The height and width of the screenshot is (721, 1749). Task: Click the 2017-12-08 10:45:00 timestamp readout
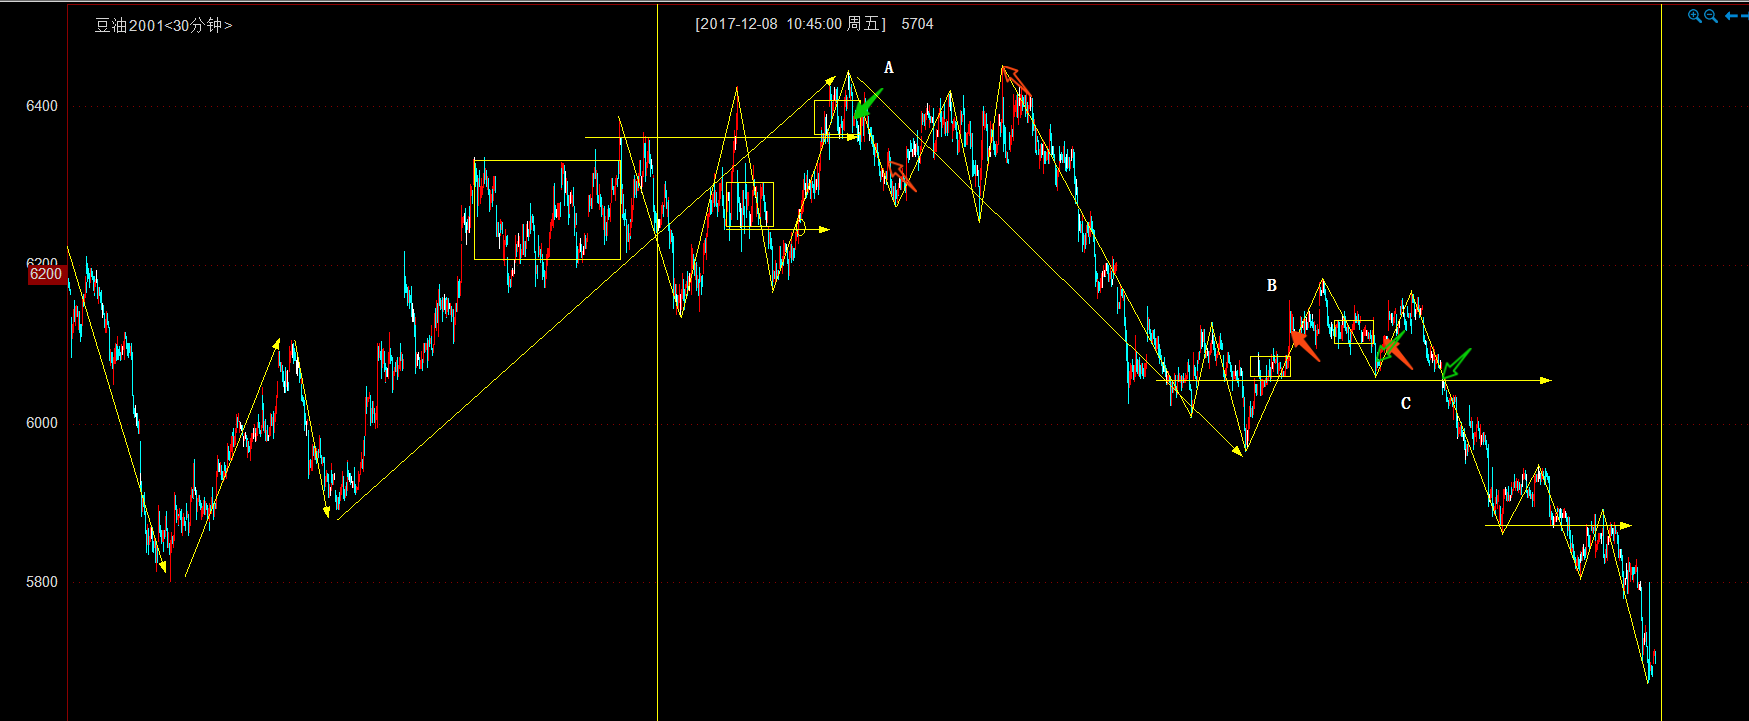790,24
